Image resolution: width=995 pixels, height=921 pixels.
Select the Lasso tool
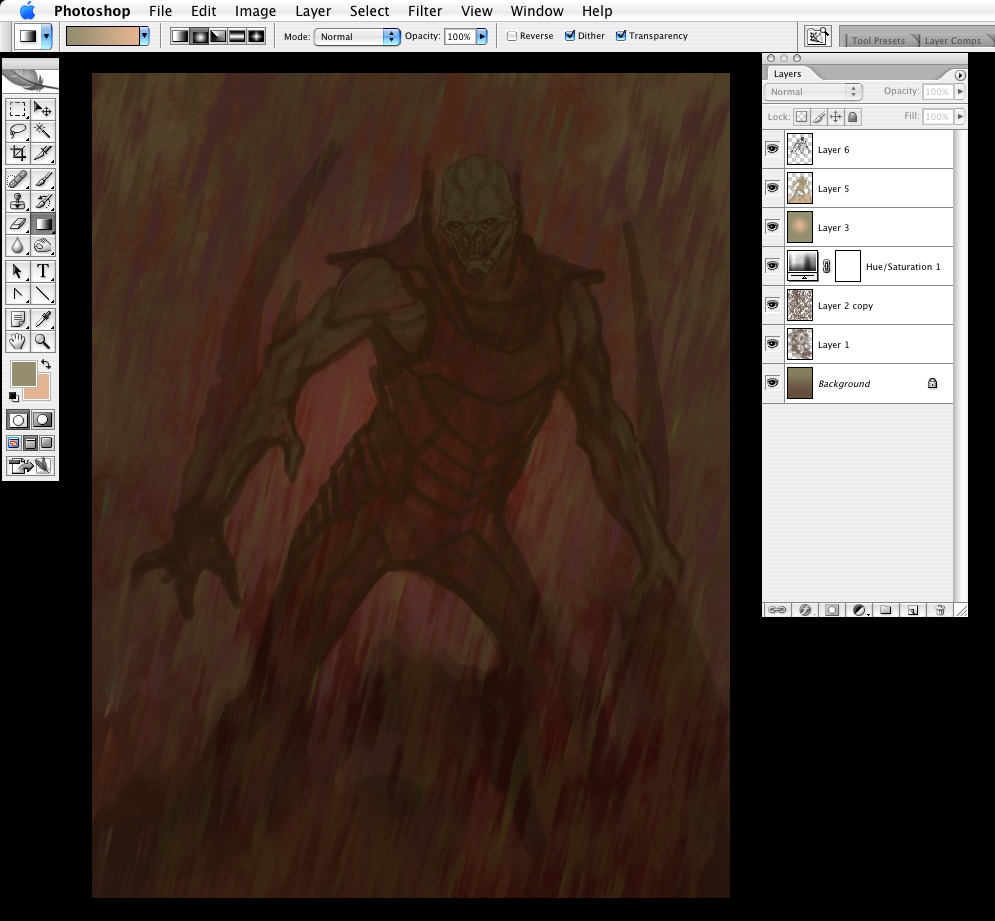[18, 131]
